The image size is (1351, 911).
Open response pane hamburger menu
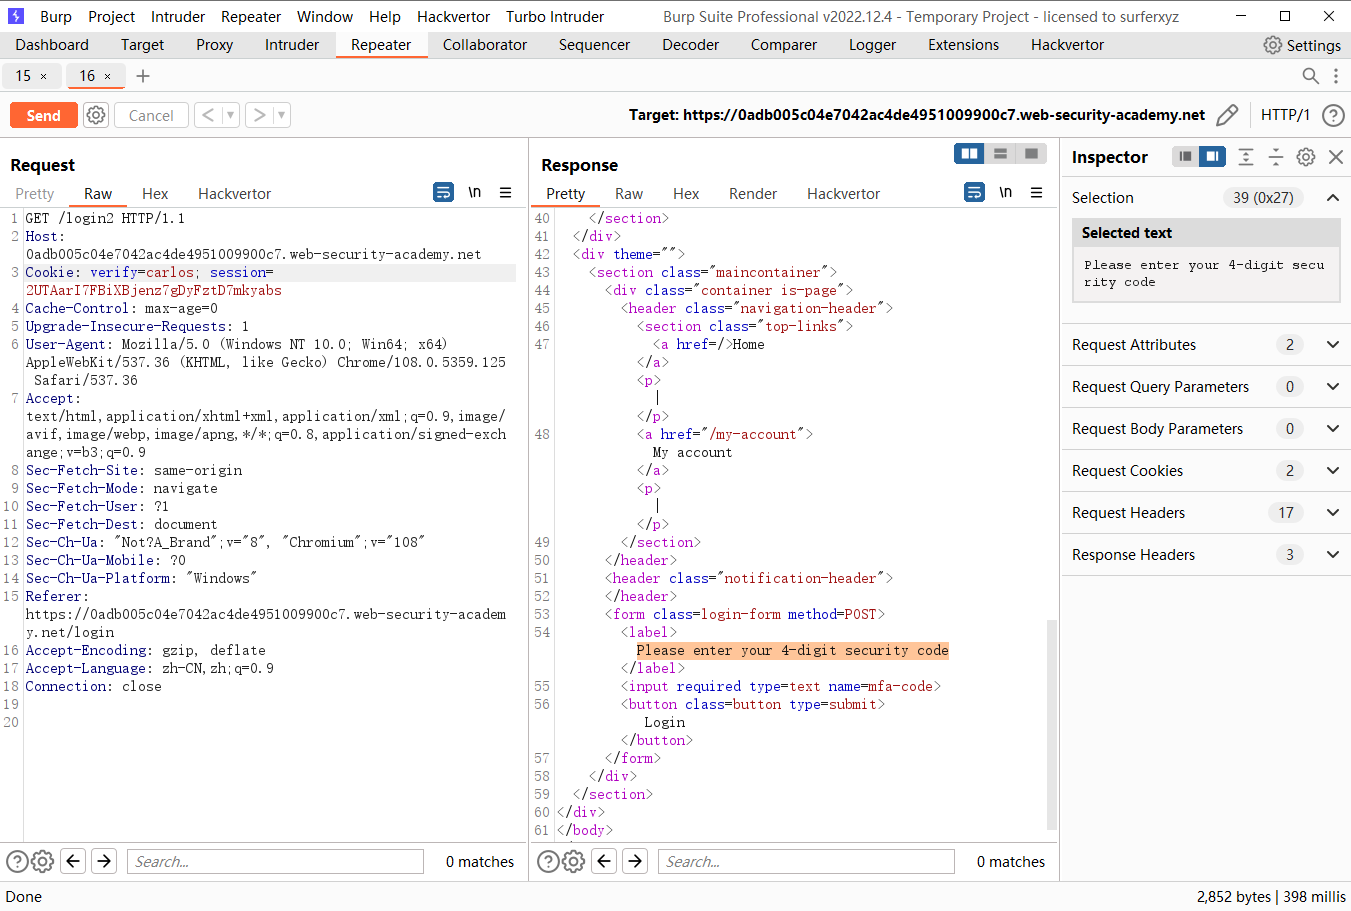[x=1037, y=192]
